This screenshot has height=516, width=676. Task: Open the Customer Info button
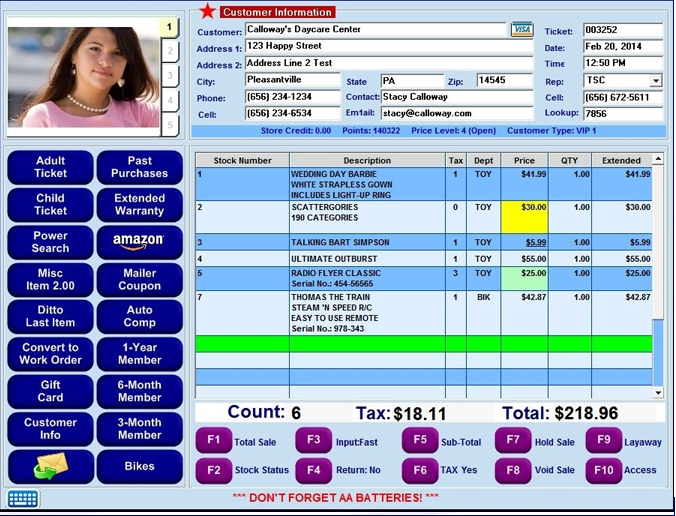coord(50,429)
